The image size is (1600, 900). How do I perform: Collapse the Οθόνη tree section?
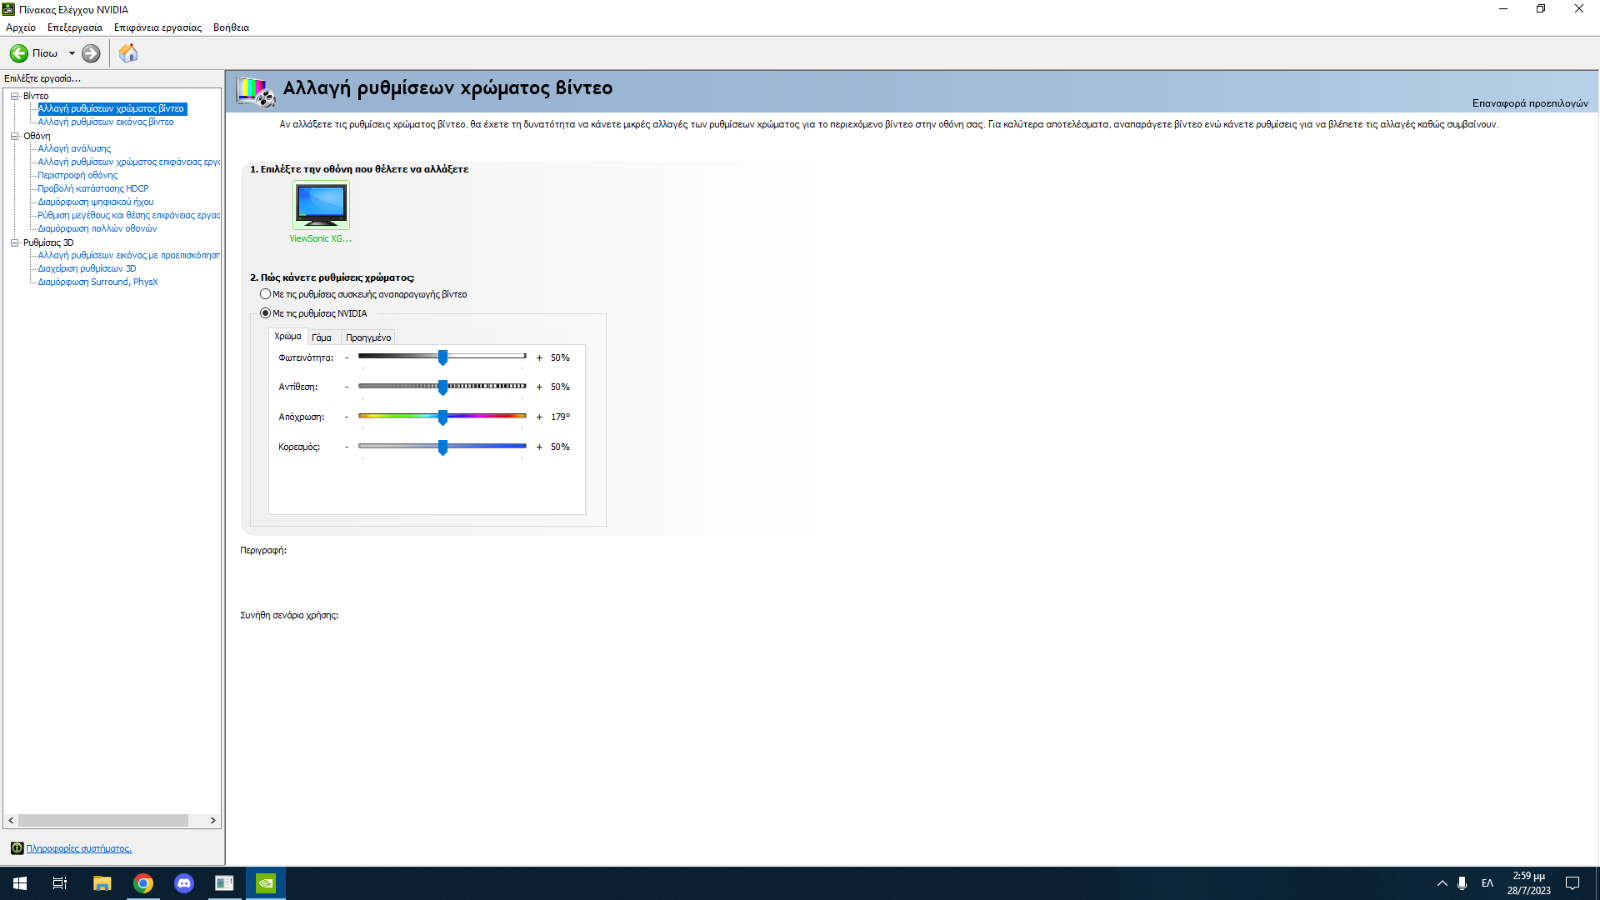point(15,136)
